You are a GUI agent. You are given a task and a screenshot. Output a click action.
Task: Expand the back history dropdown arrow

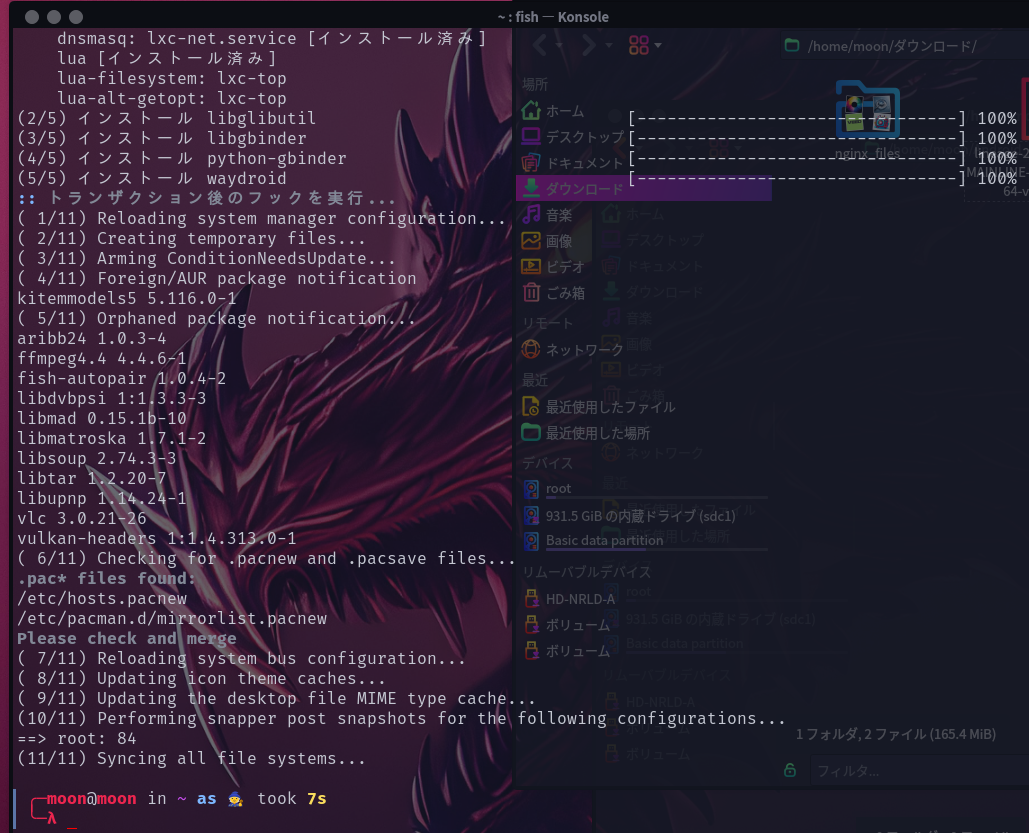click(561, 46)
